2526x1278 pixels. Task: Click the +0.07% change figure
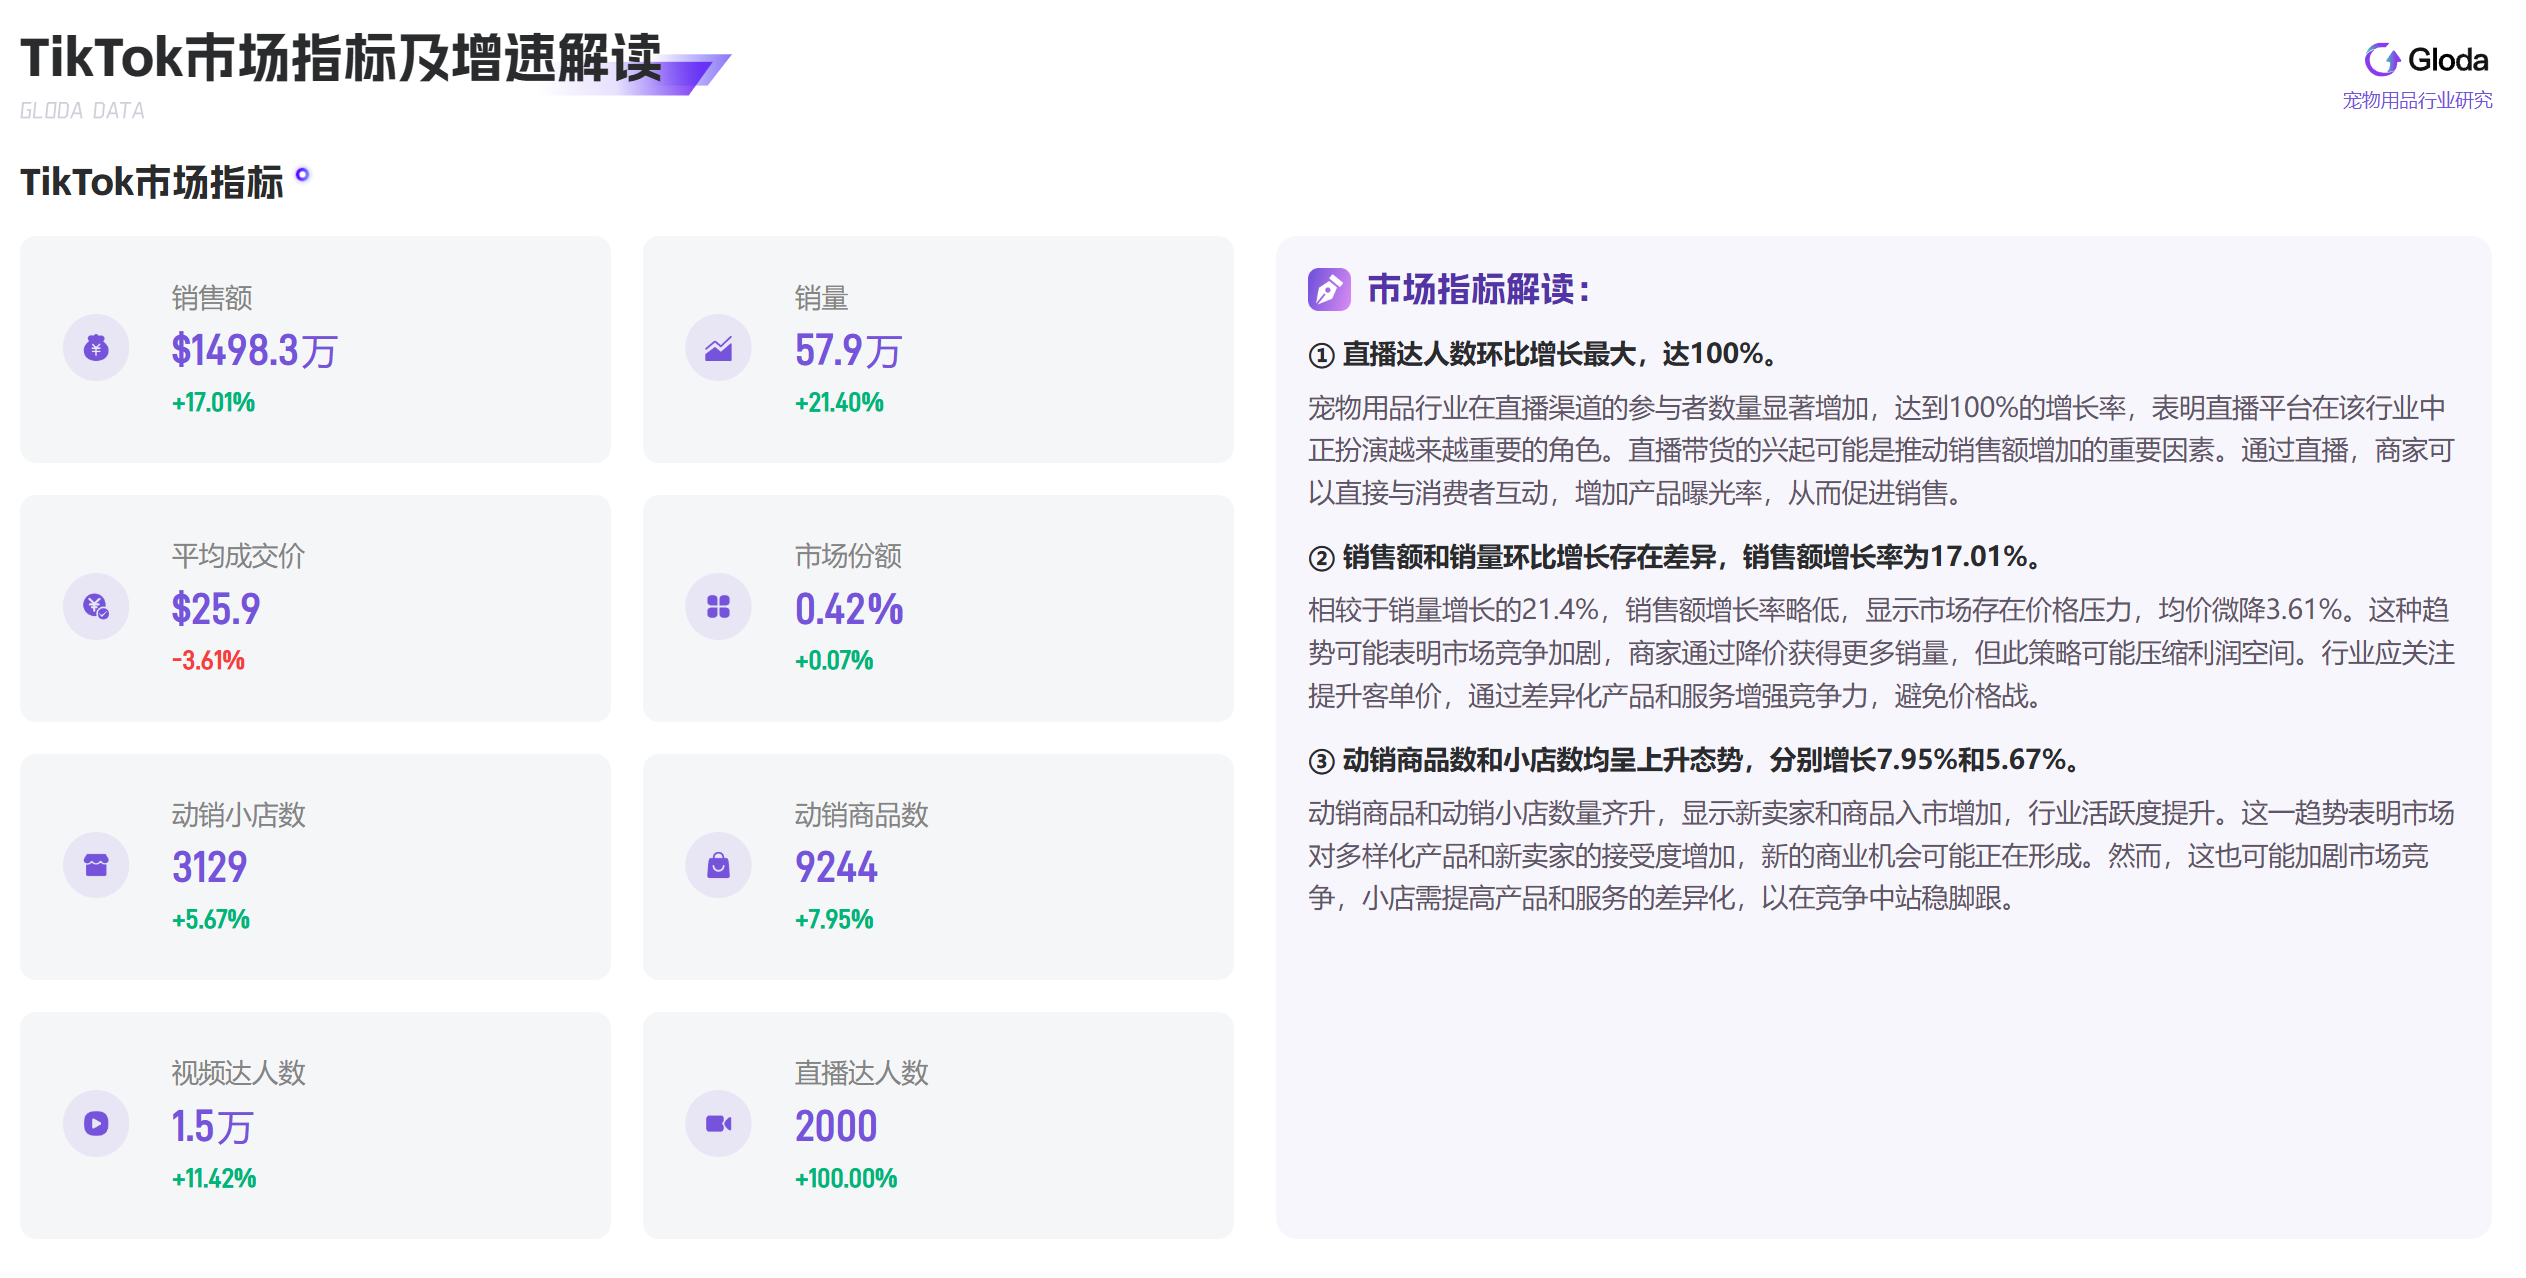[834, 660]
